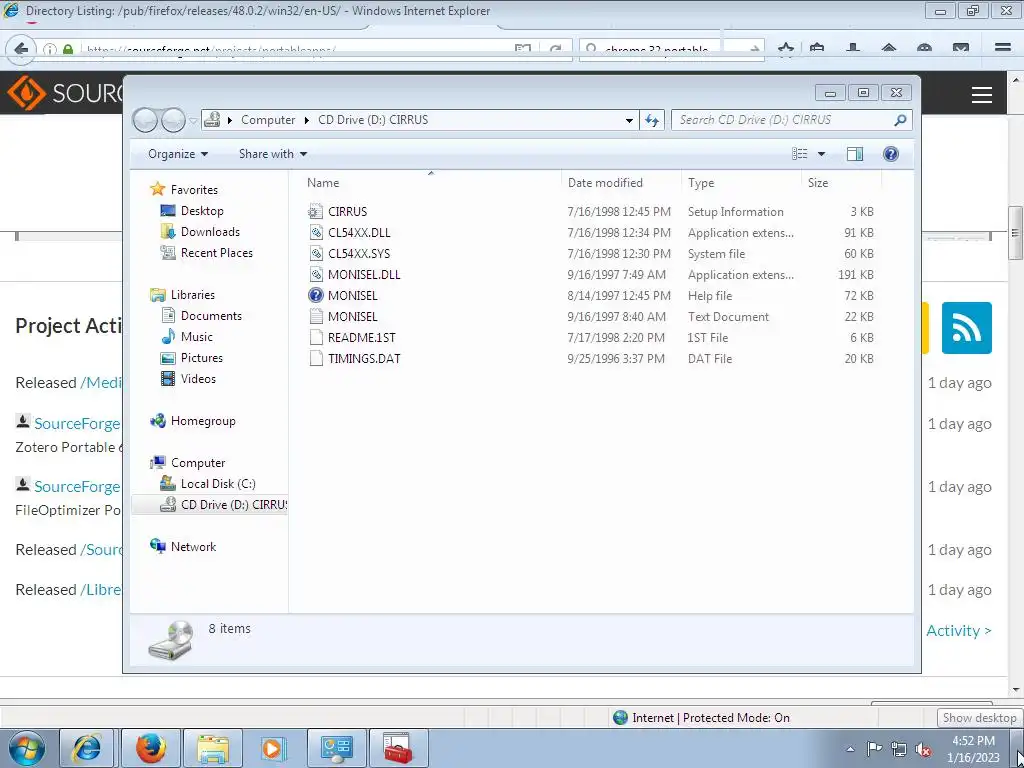Click browser back arrow in background window

(22, 49)
